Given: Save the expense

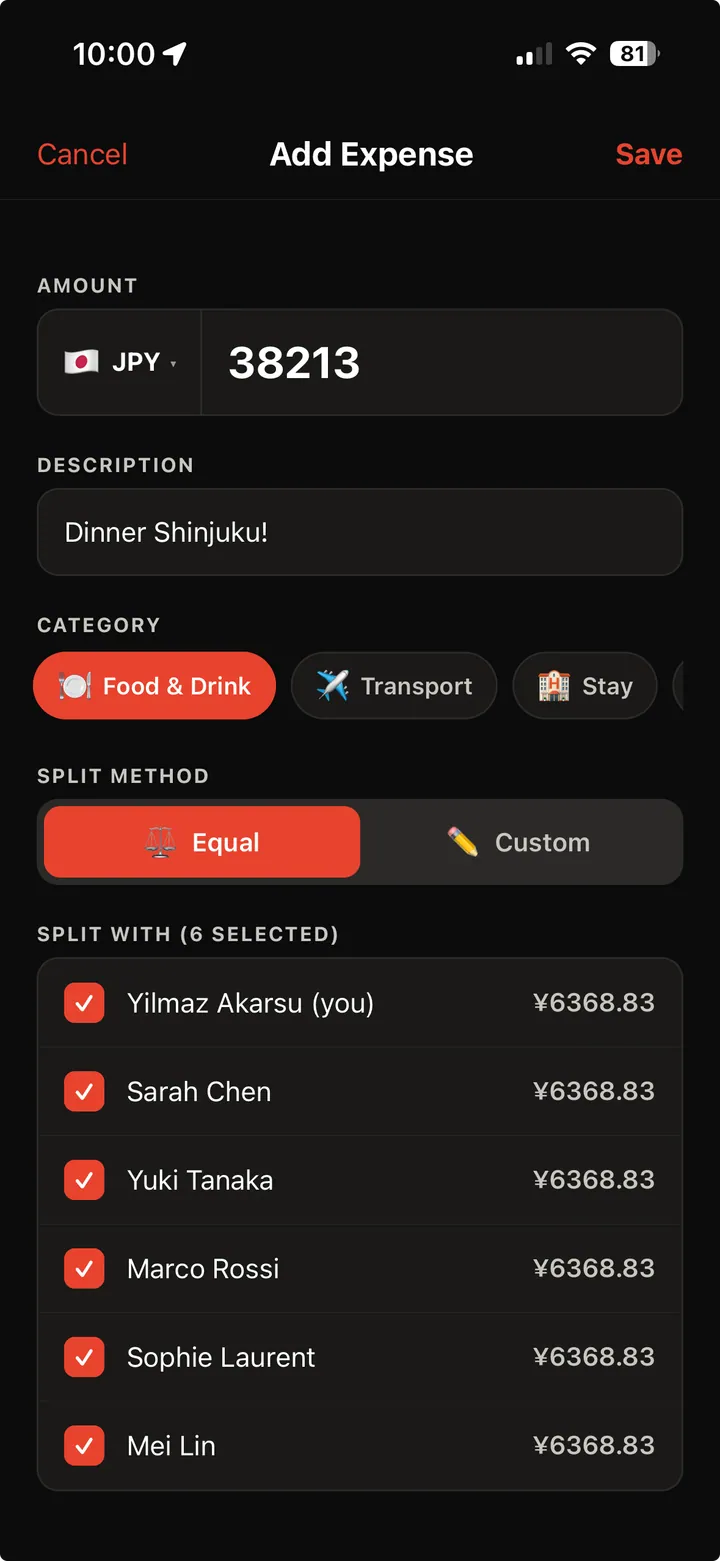Looking at the screenshot, I should tap(649, 154).
